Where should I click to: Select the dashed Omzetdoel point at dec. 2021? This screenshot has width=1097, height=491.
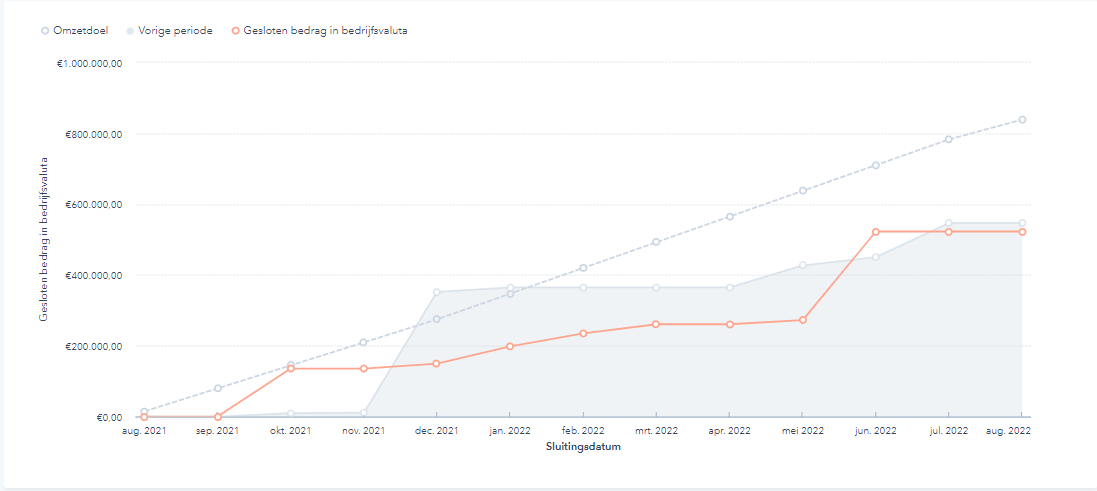click(x=437, y=319)
